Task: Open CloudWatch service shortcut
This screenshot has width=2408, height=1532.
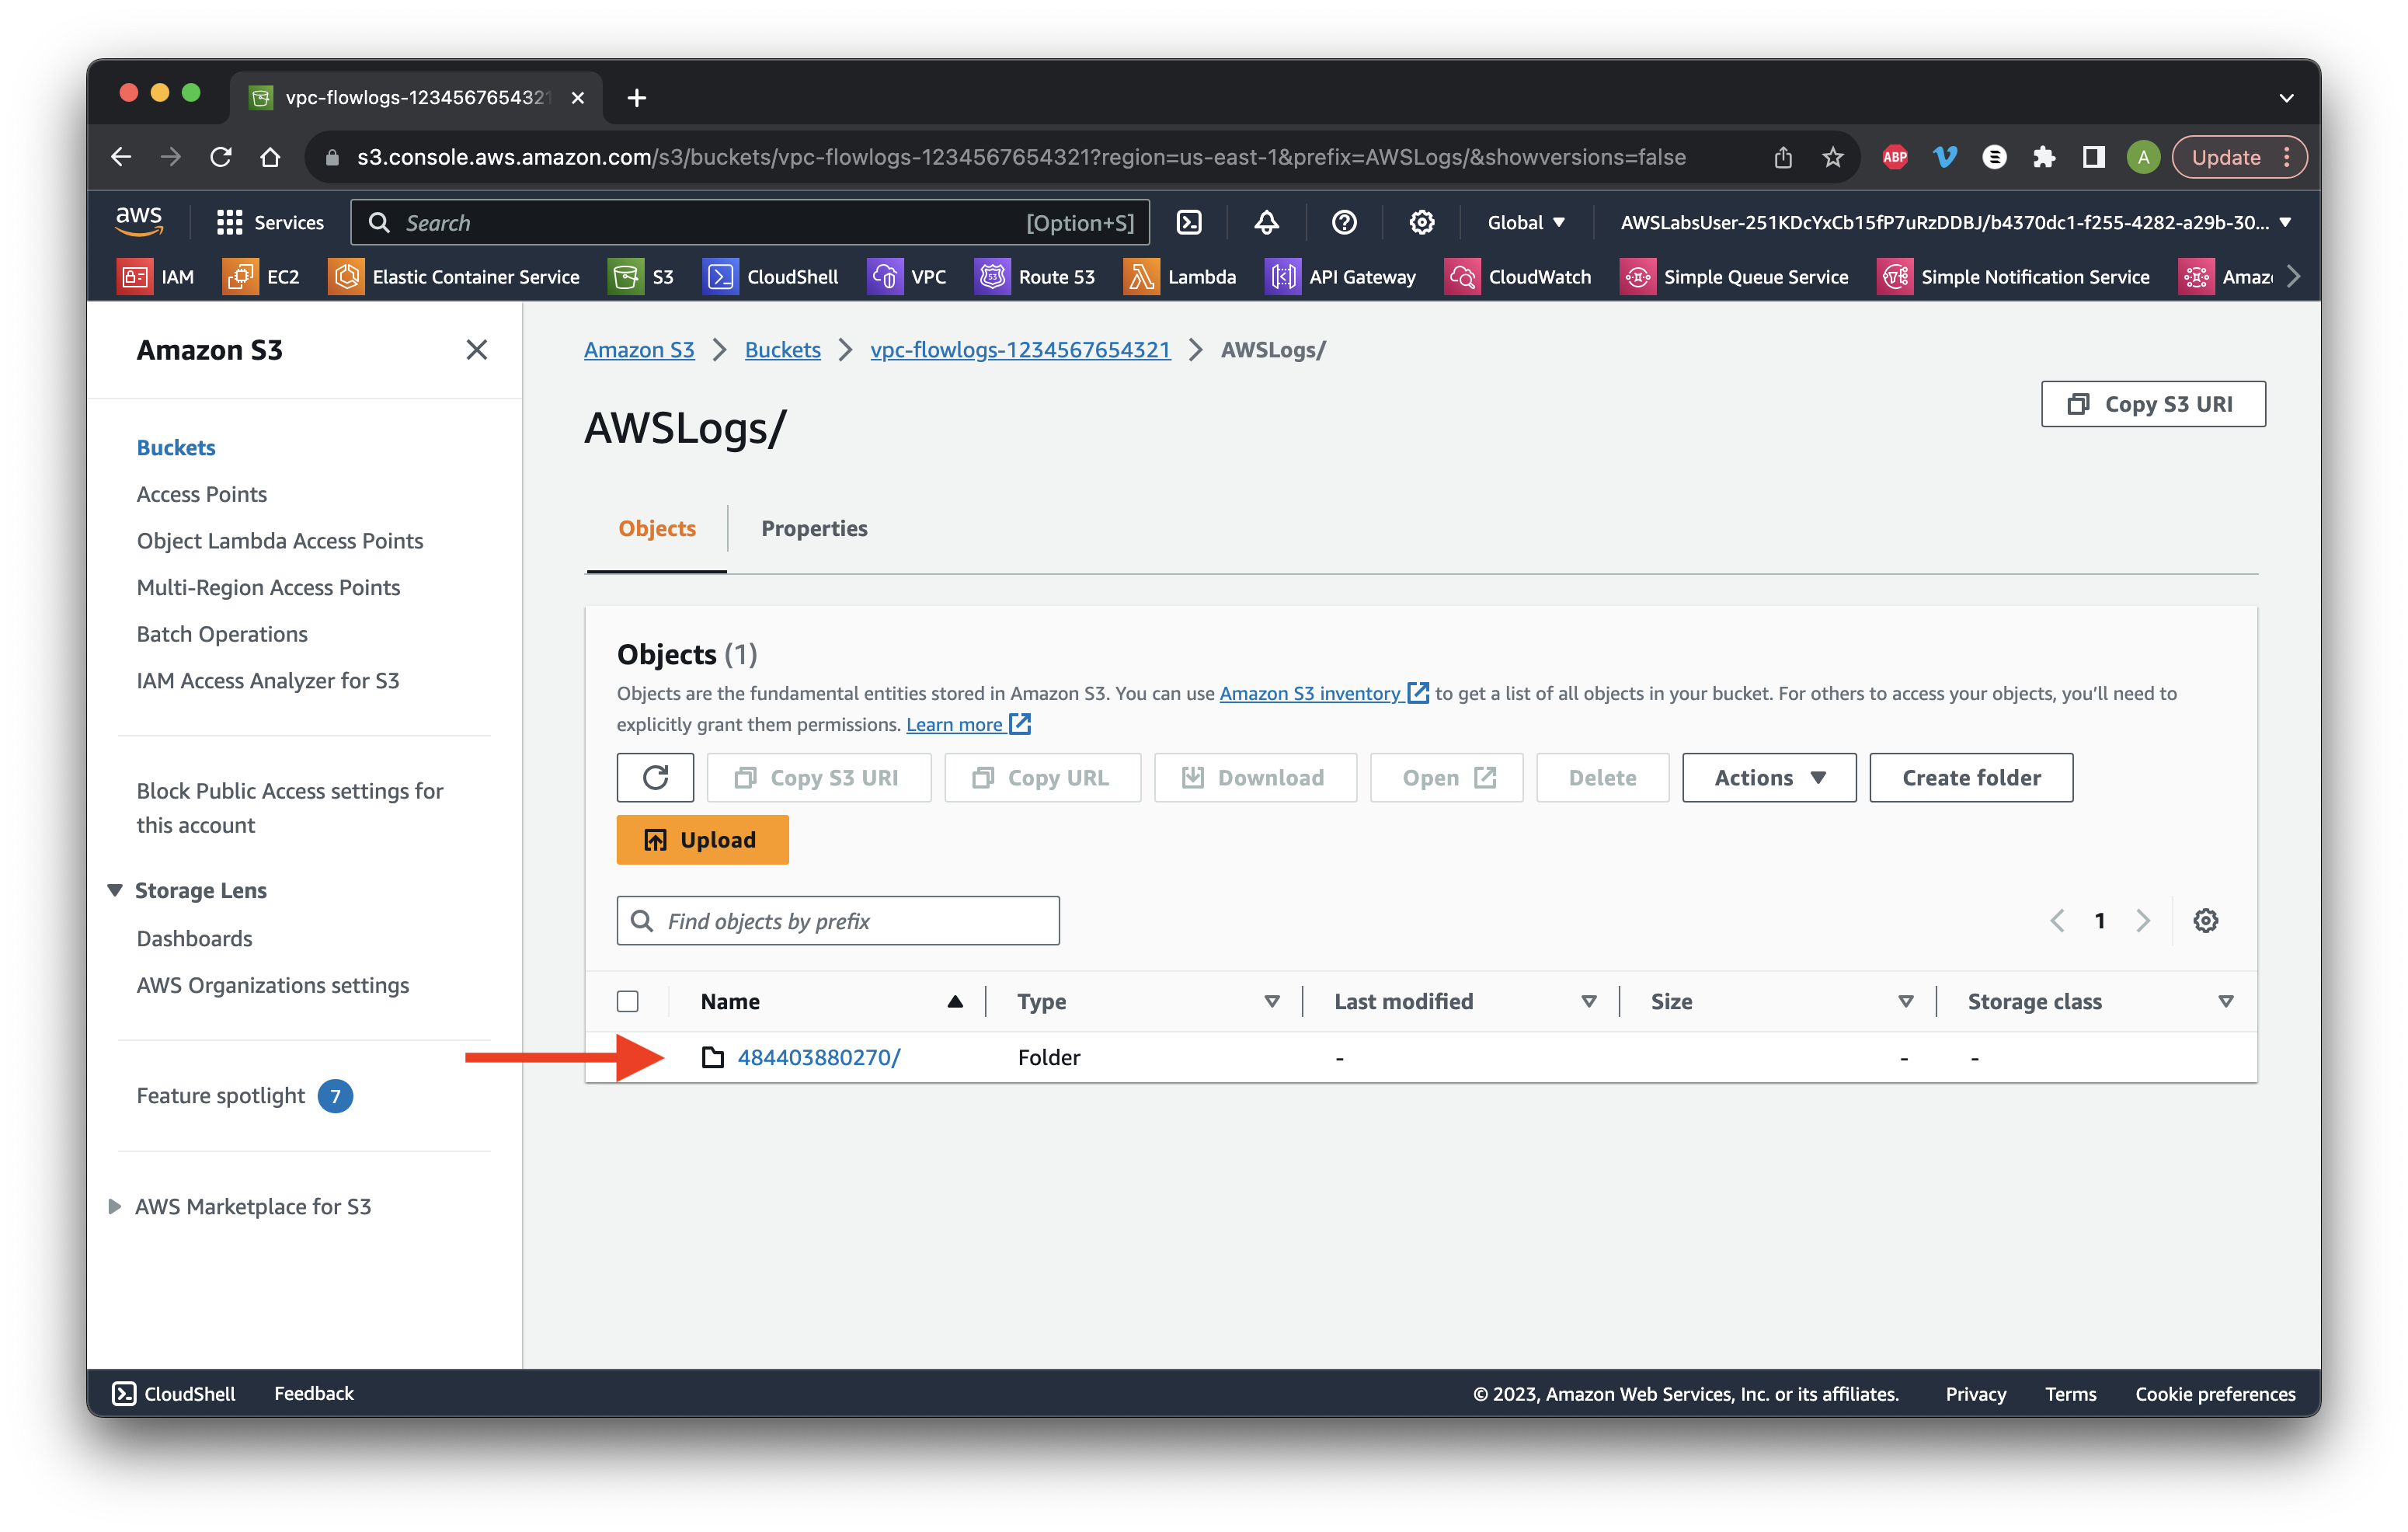Action: pyautogui.click(x=1518, y=277)
